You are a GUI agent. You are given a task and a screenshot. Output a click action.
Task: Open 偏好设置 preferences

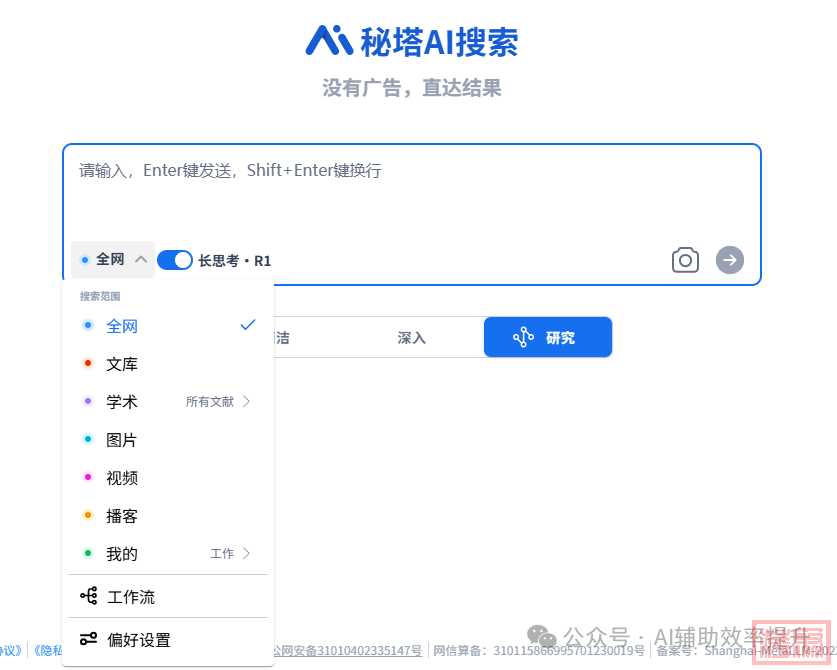[x=139, y=640]
